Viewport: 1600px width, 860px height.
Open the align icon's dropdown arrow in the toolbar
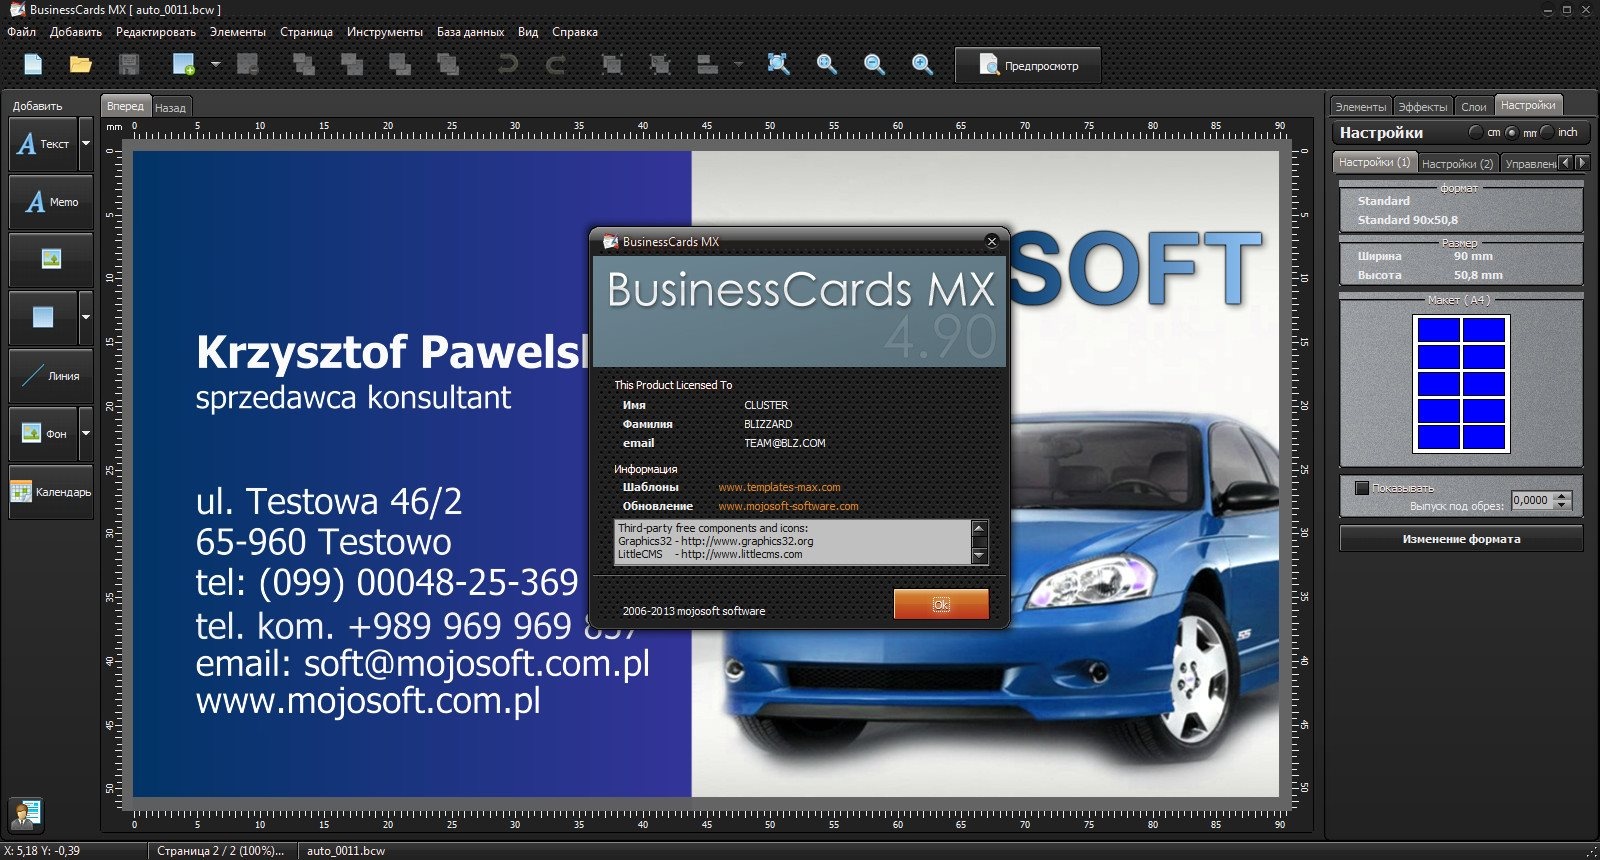[x=738, y=65]
